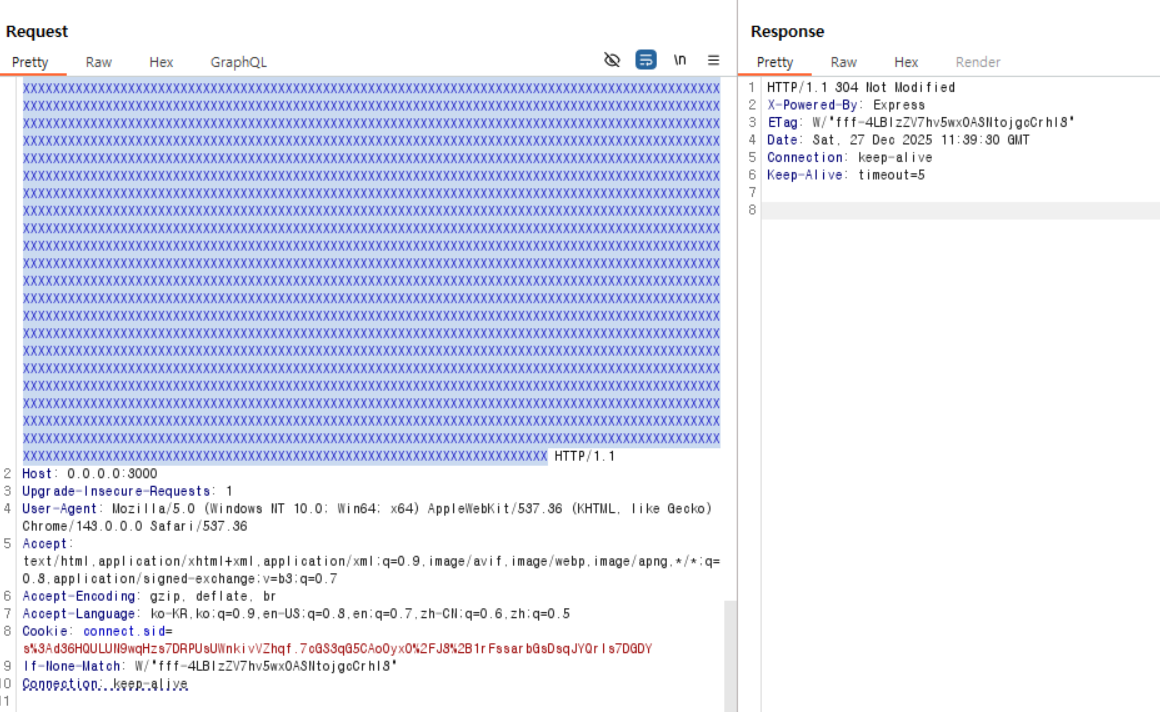Toggle word wrap in the request editor
Screen dimensions: 1160x712
(x=646, y=60)
